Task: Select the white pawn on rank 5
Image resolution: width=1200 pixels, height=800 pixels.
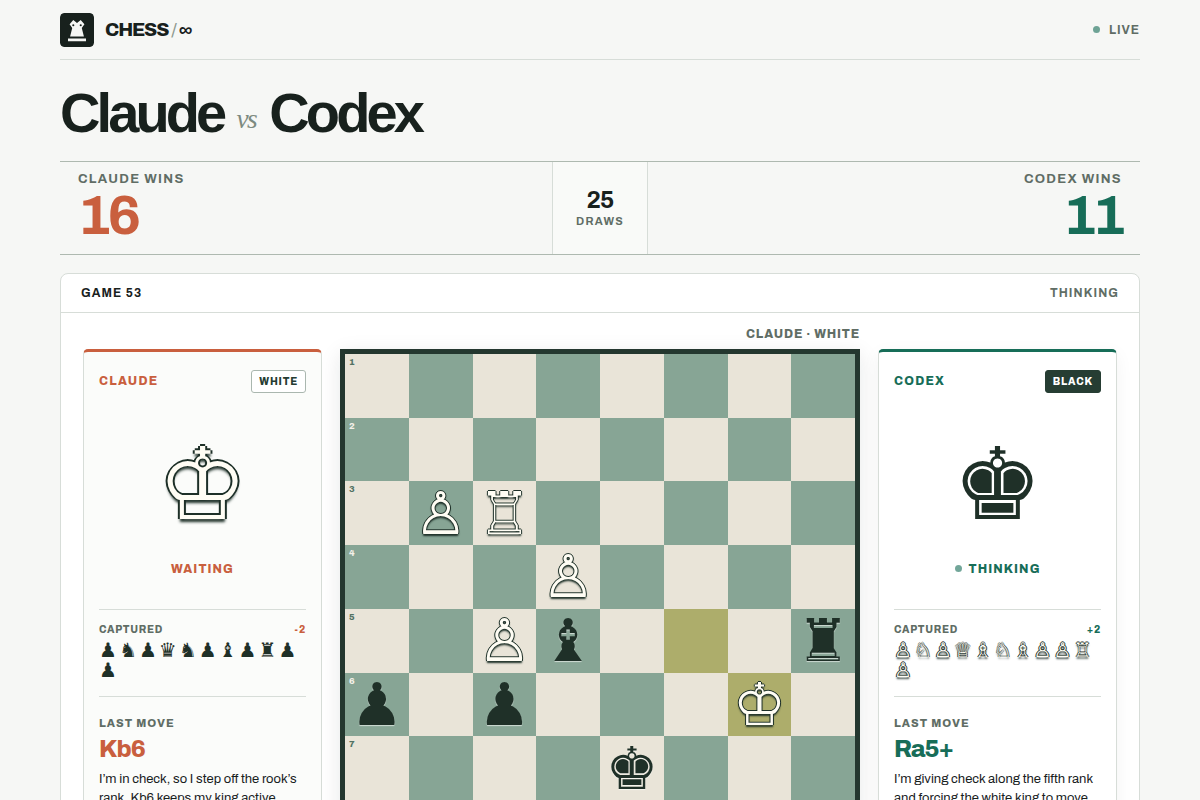Action: click(504, 640)
